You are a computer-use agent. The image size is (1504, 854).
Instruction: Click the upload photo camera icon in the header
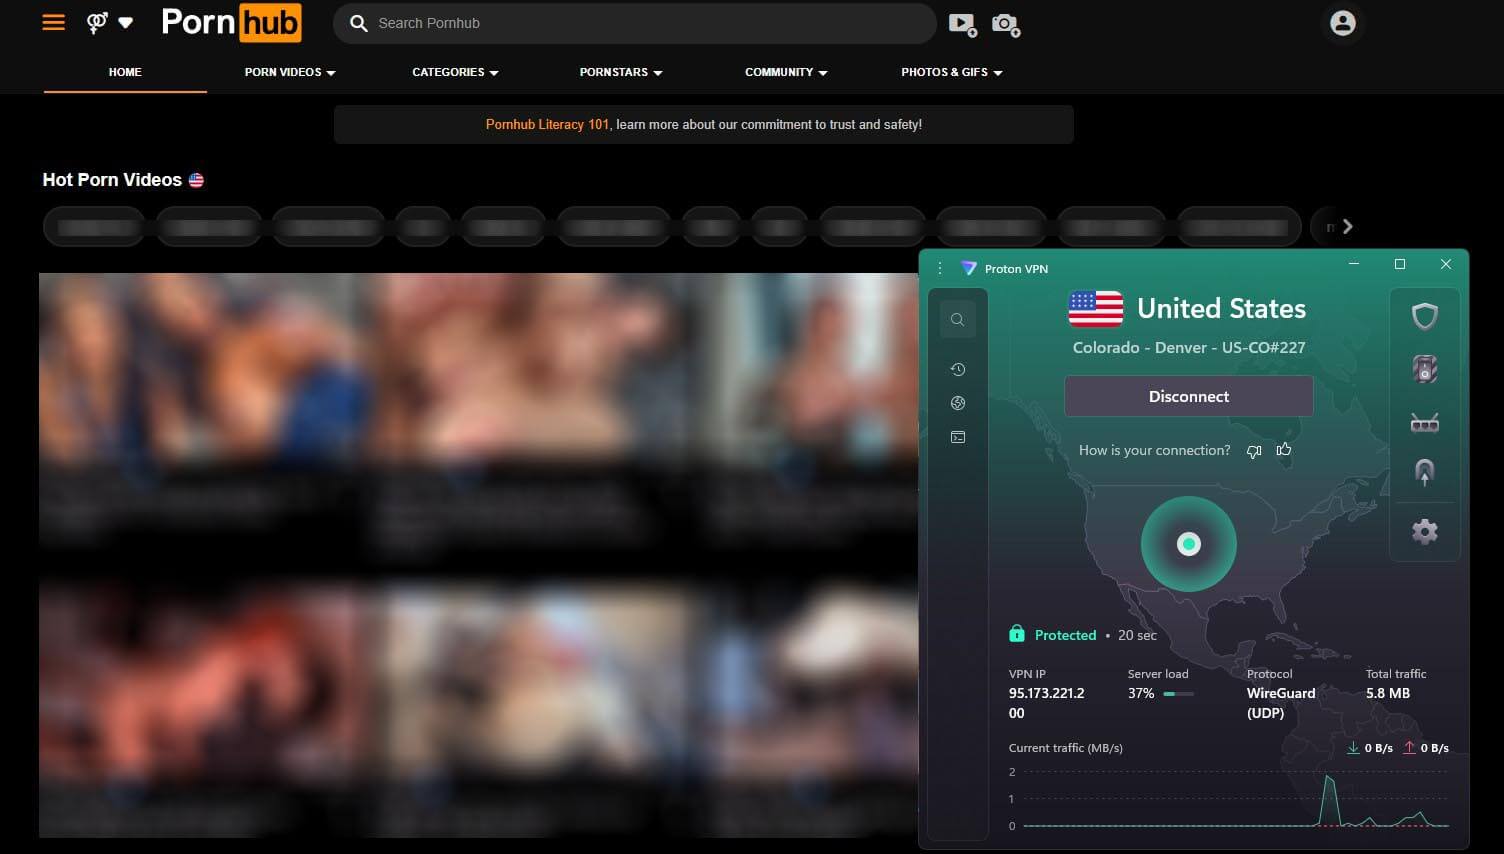pos(1005,24)
